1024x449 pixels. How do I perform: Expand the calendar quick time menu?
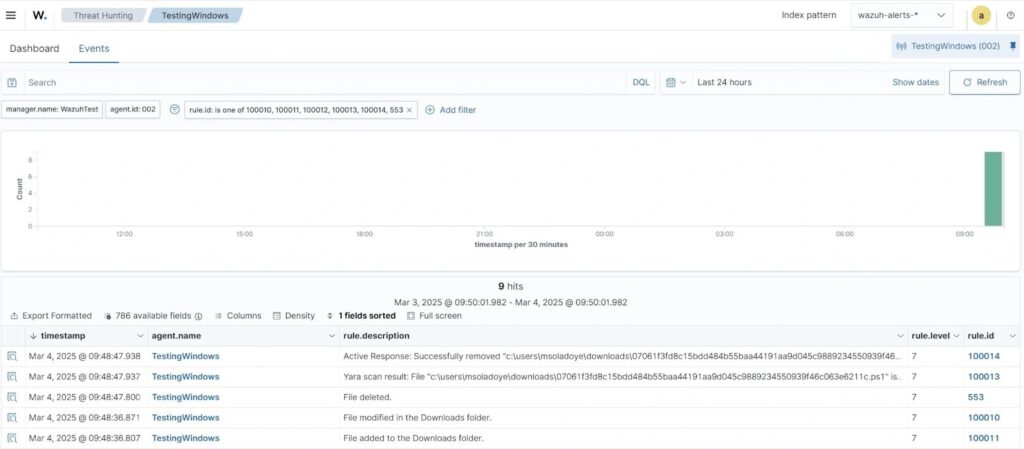point(676,82)
